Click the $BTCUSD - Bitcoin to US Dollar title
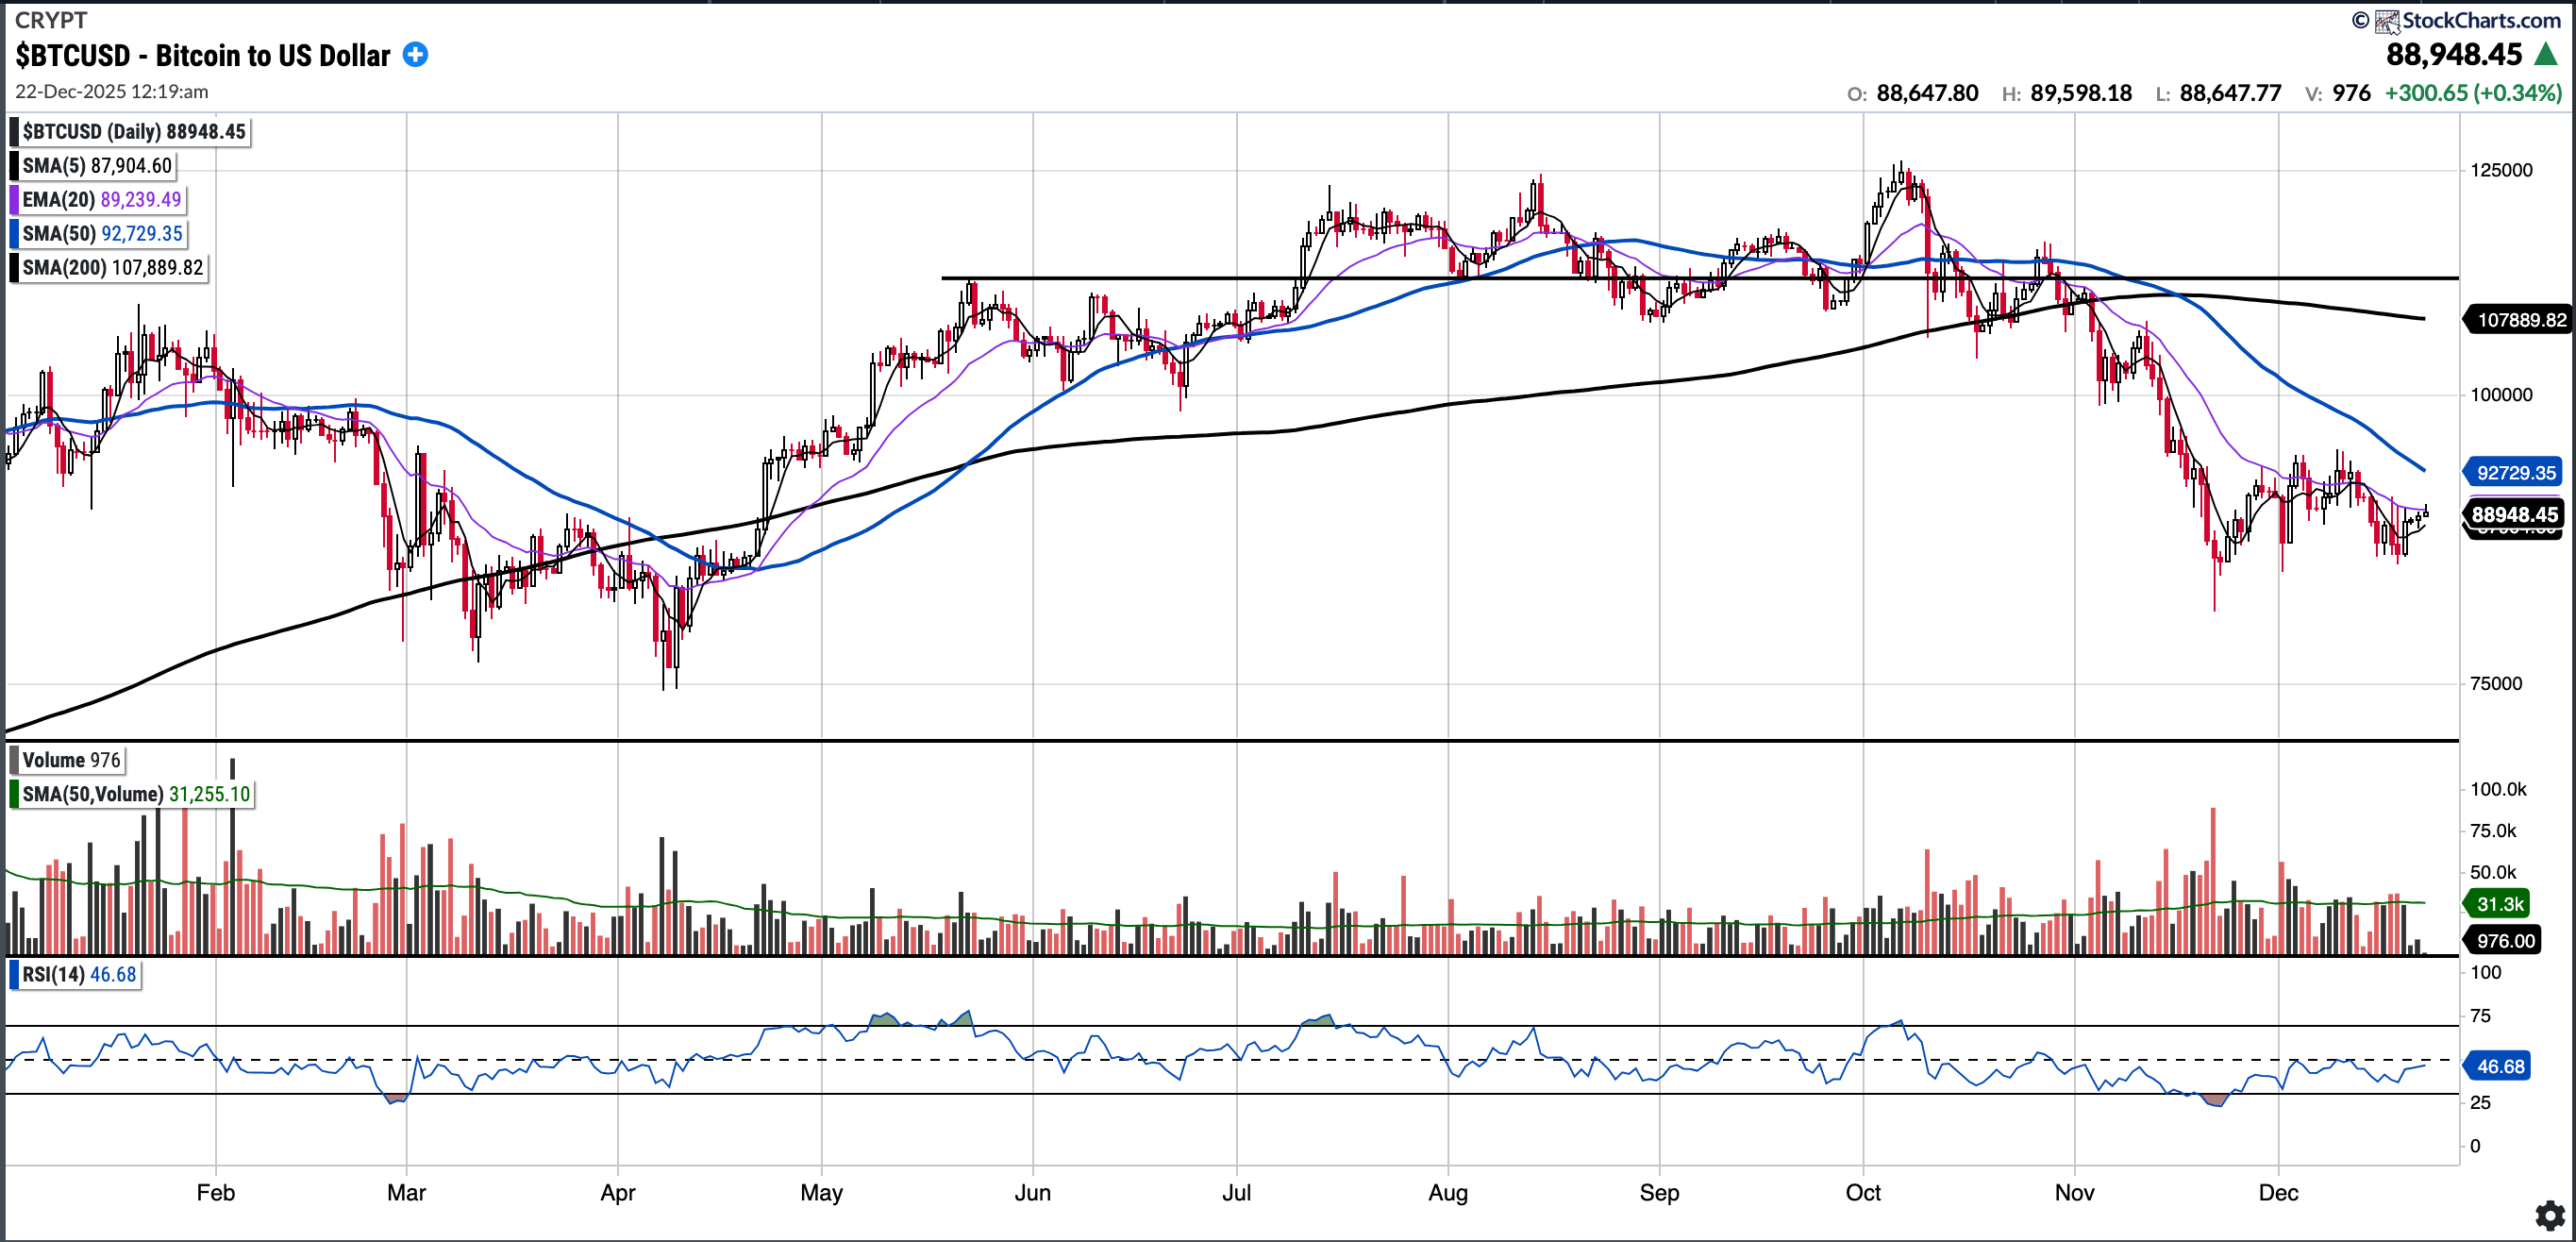The image size is (2576, 1242). tap(202, 55)
